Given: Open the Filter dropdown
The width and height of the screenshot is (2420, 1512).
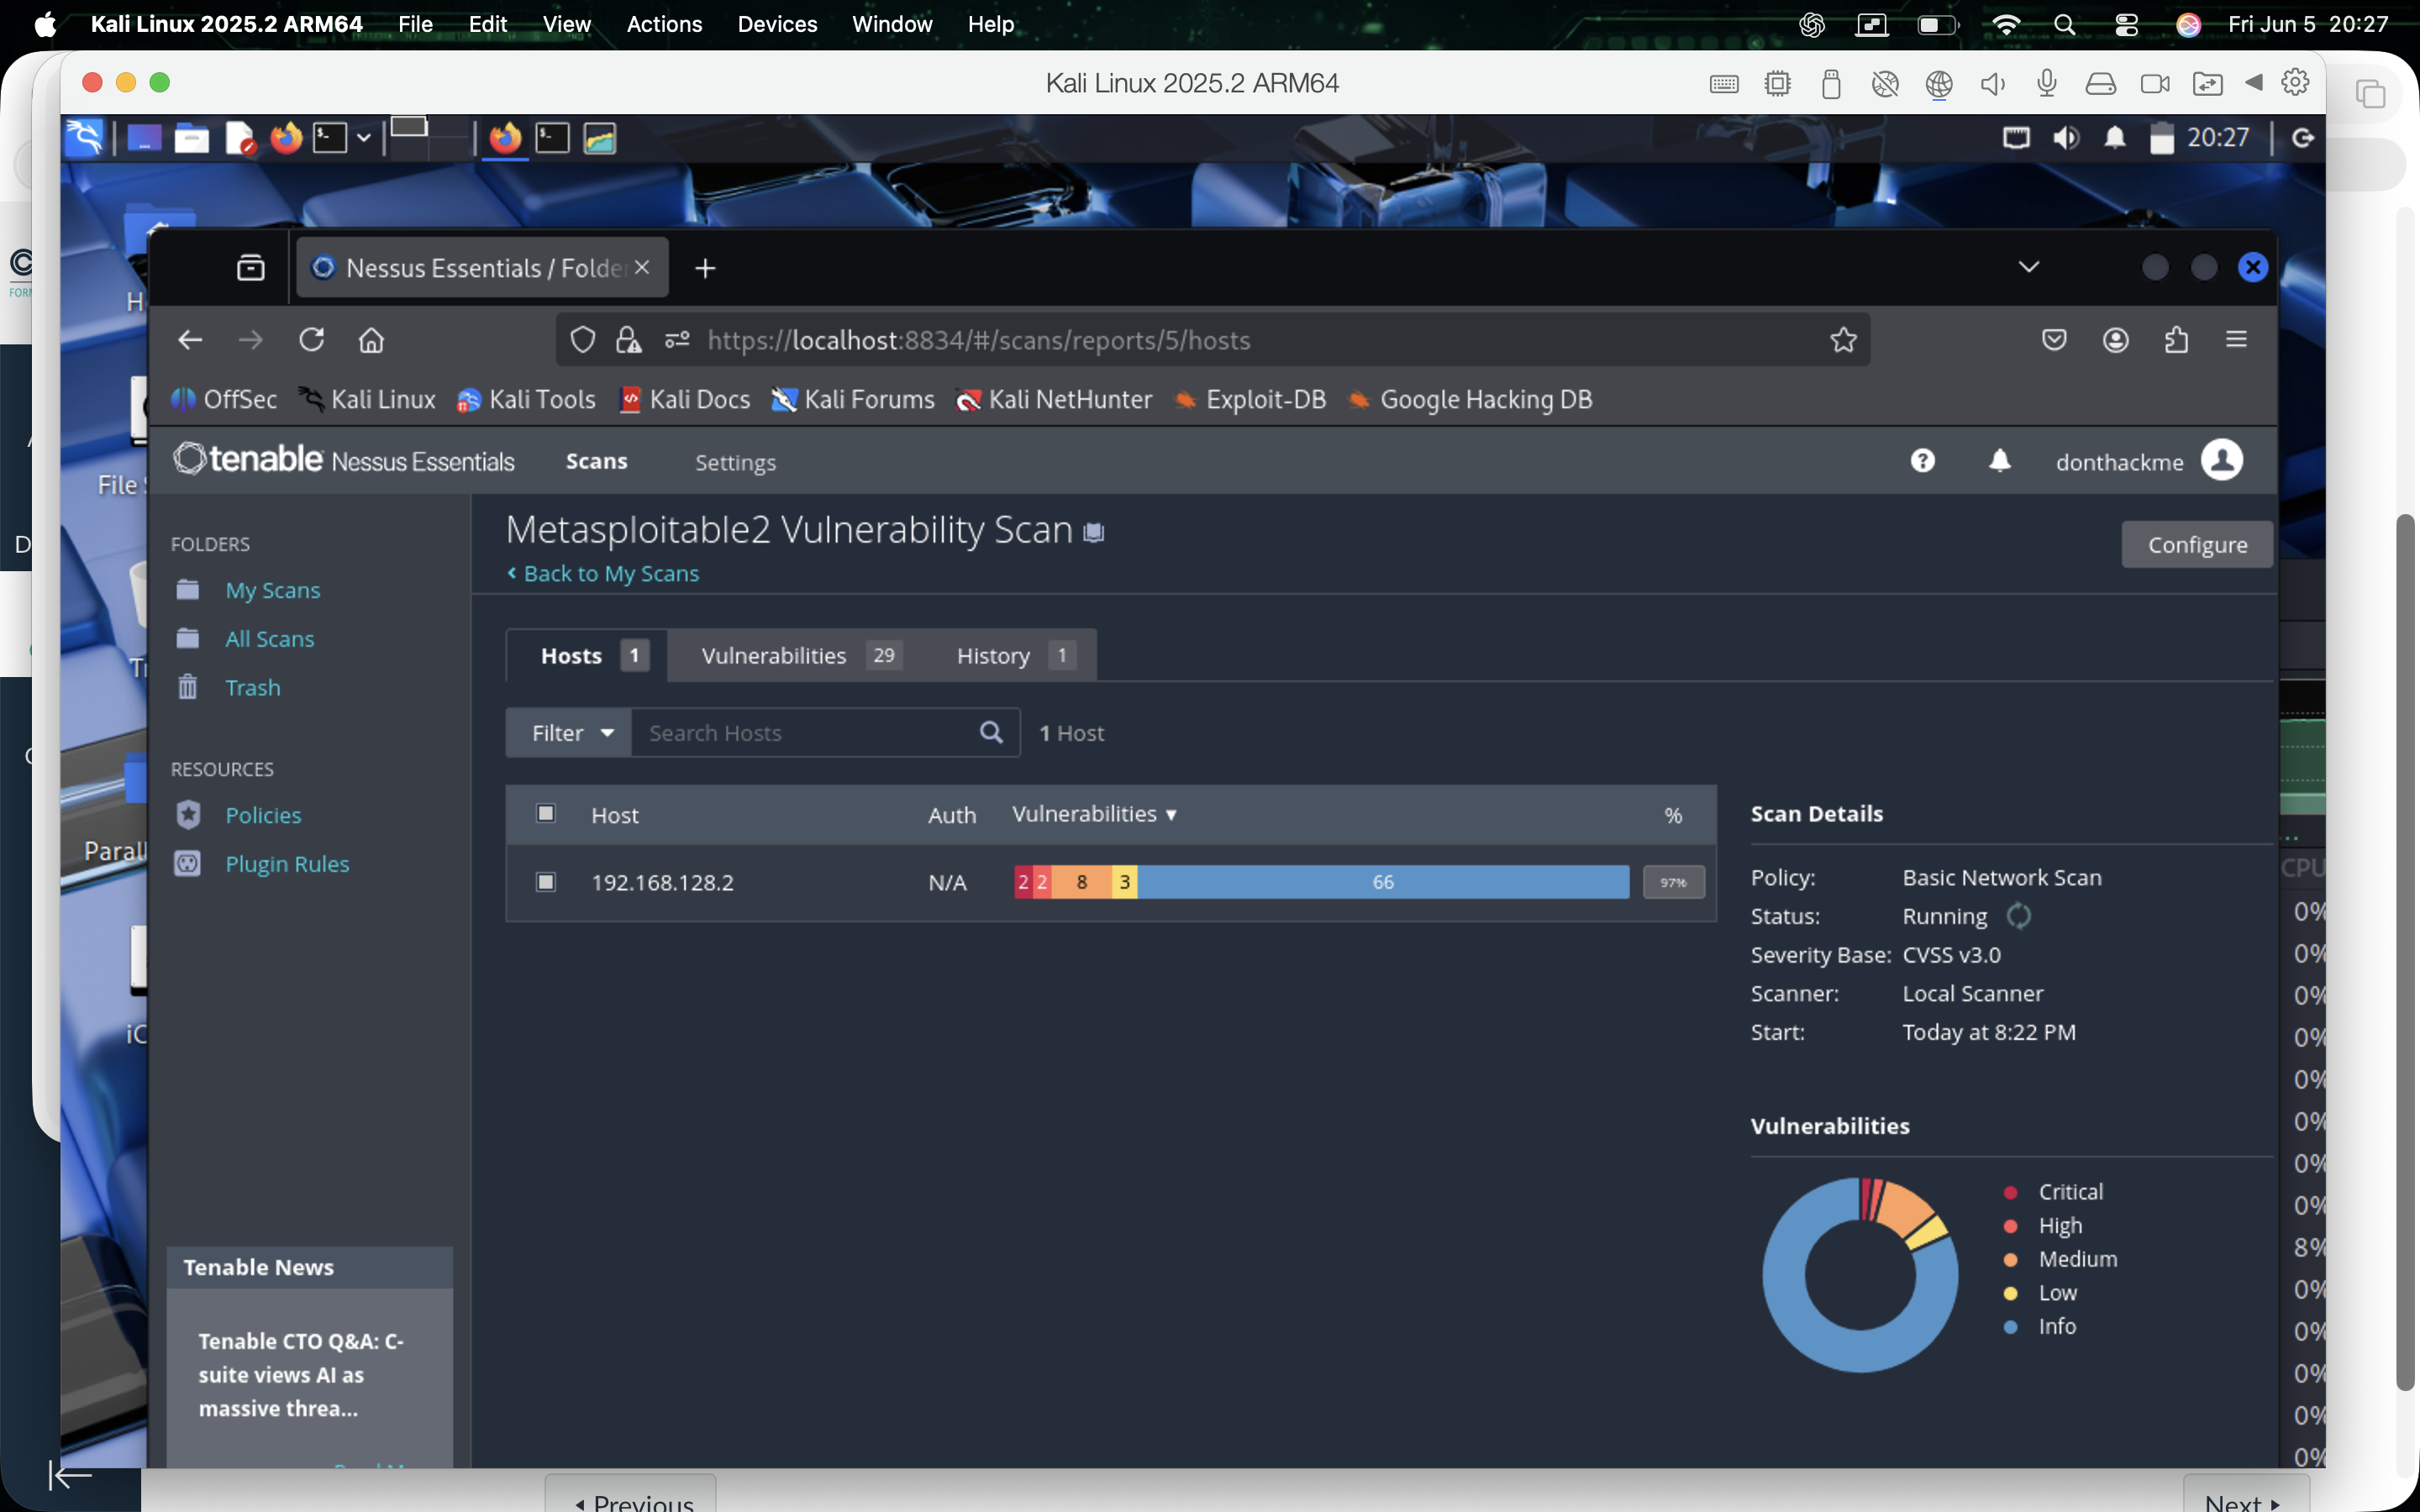Looking at the screenshot, I should click(569, 733).
